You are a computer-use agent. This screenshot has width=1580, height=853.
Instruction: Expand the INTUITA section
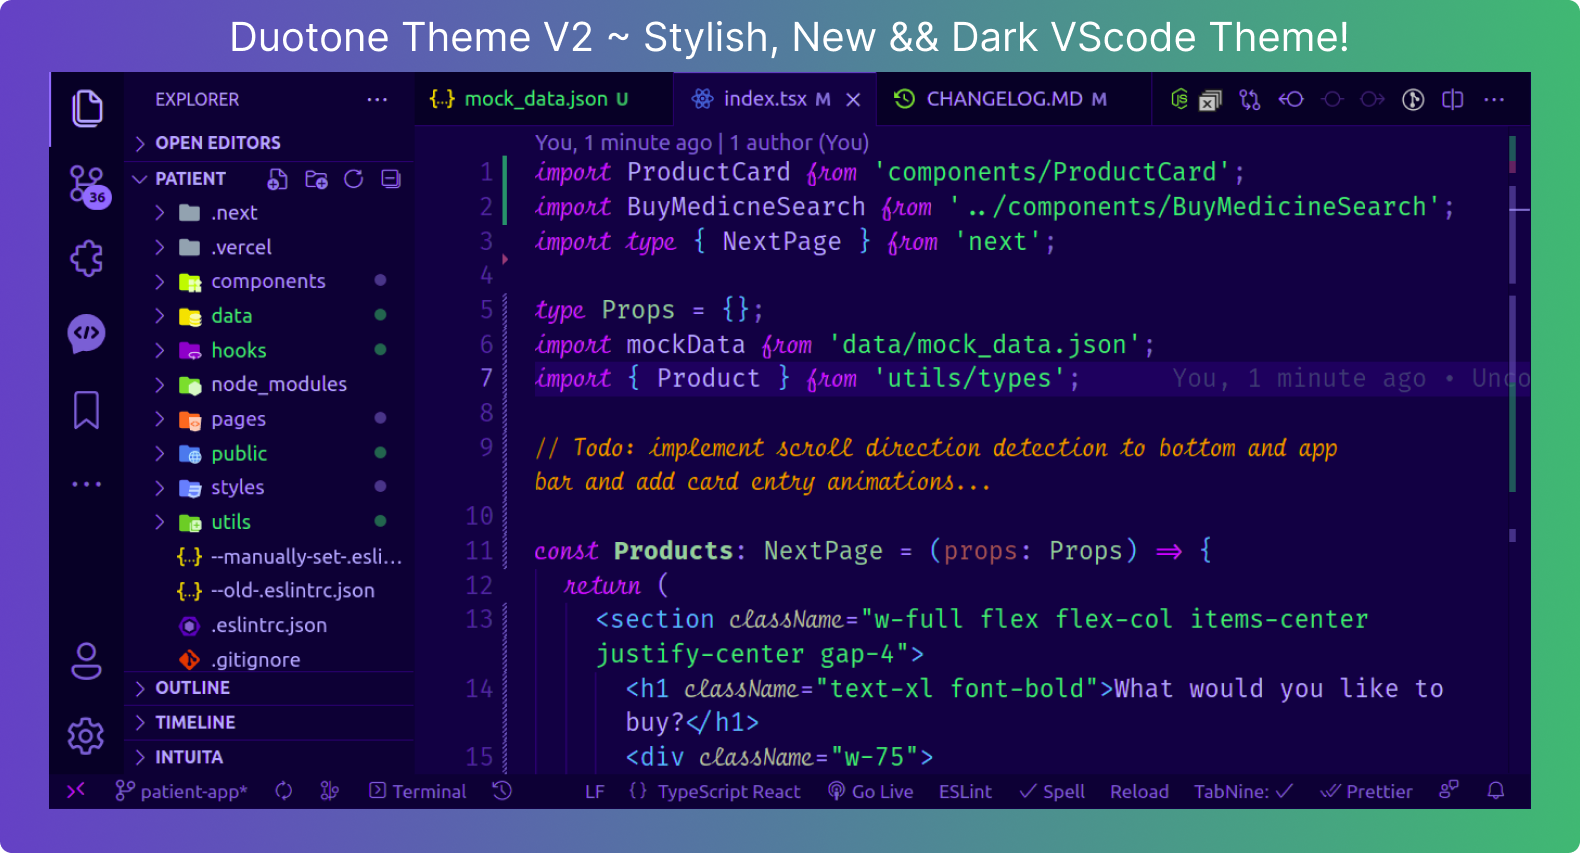tap(270, 757)
